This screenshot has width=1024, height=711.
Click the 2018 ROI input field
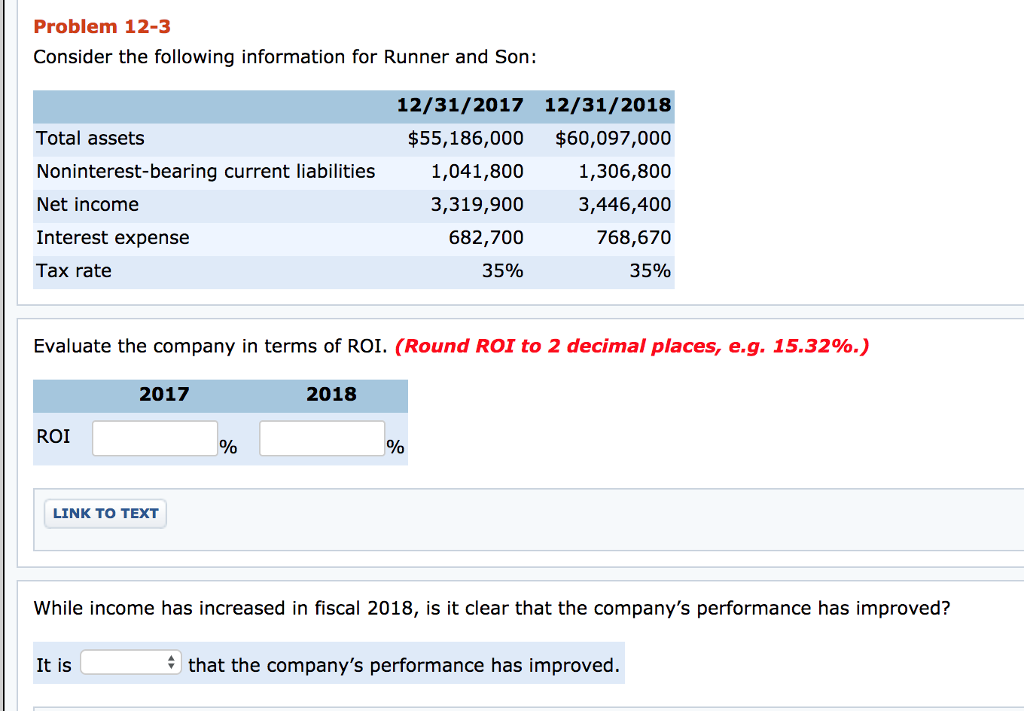coord(321,439)
